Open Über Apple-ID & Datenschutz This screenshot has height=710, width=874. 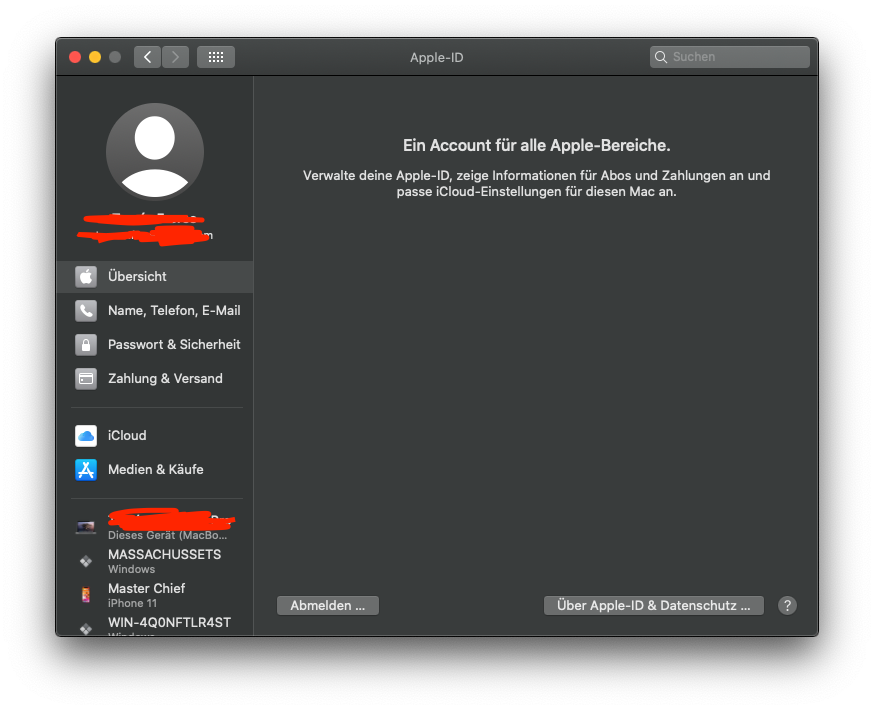point(653,605)
